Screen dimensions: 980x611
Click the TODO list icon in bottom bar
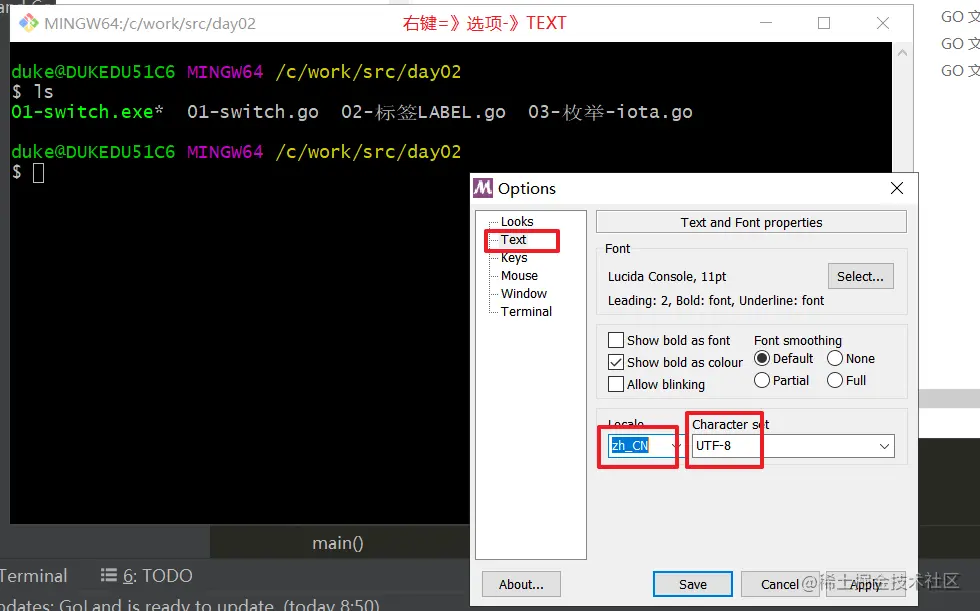109,575
